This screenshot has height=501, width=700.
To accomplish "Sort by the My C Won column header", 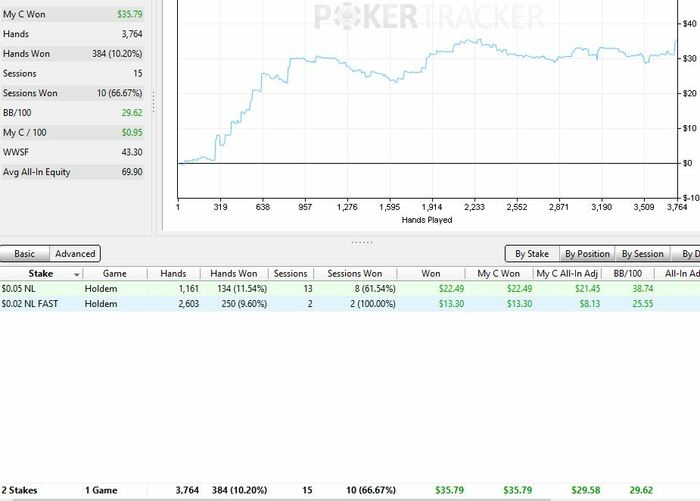I will tap(499, 274).
